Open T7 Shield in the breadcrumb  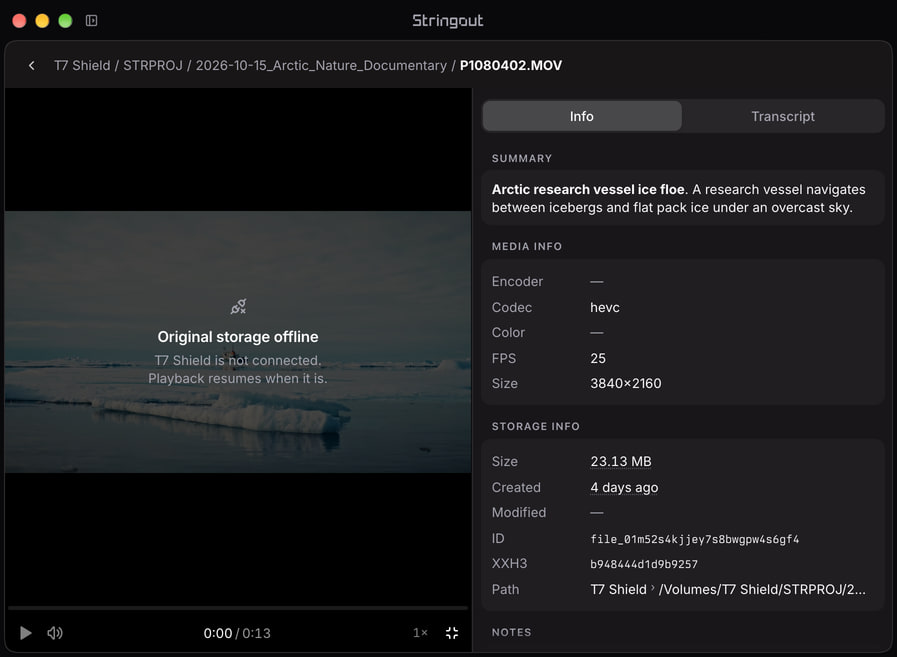(82, 65)
